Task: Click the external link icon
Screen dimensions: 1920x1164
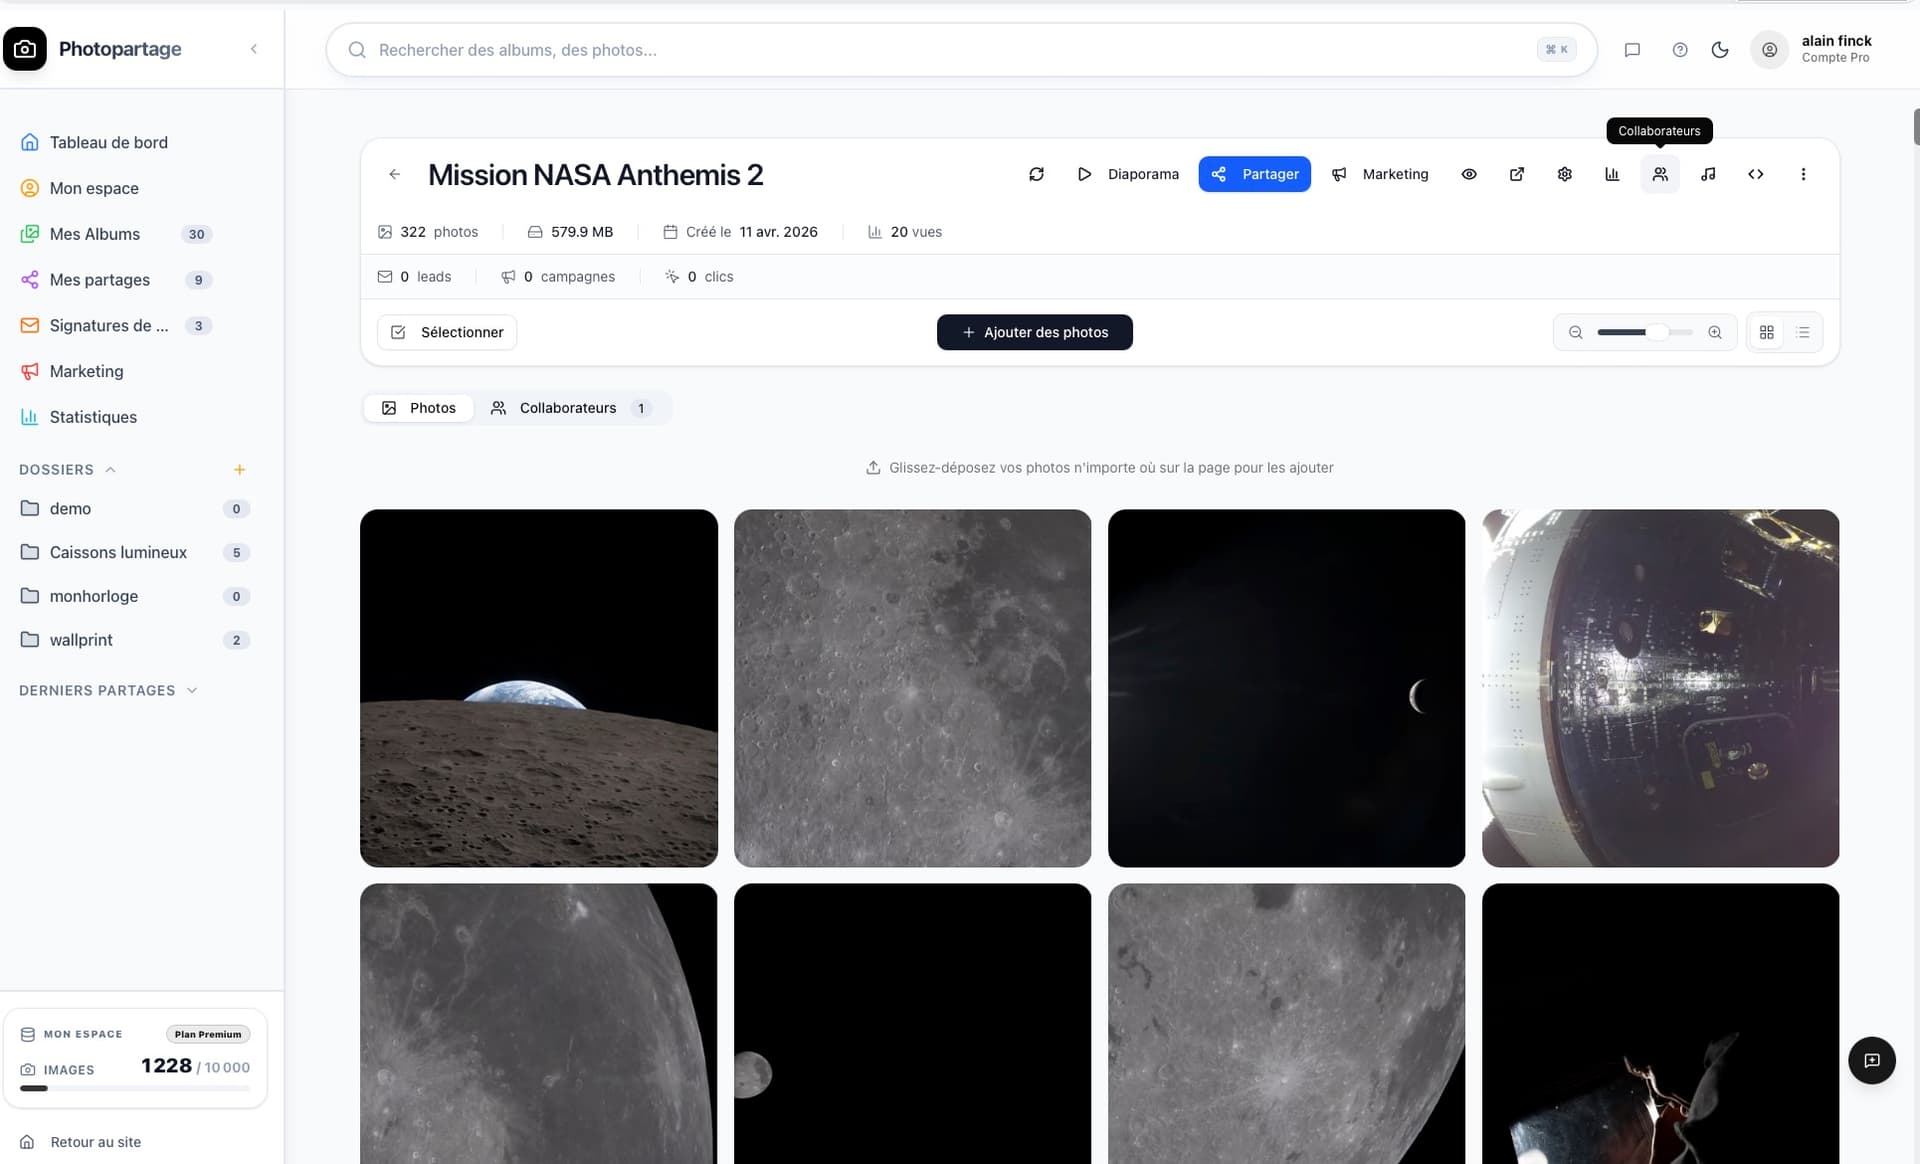Action: (x=1517, y=174)
